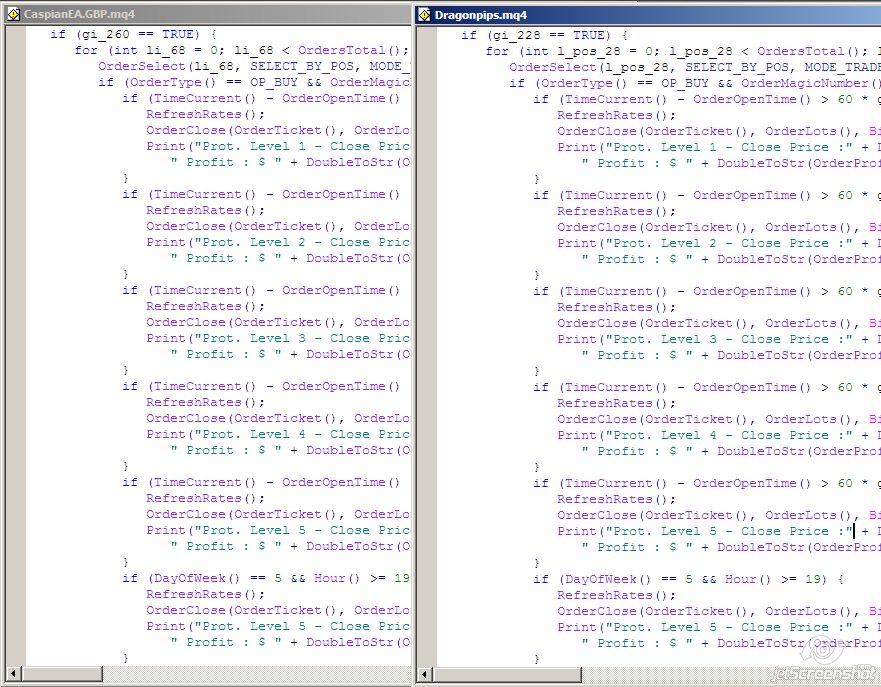
Task: Click 'DayOfWeek()' in Dragonpips window
Action: pyautogui.click(x=607, y=580)
